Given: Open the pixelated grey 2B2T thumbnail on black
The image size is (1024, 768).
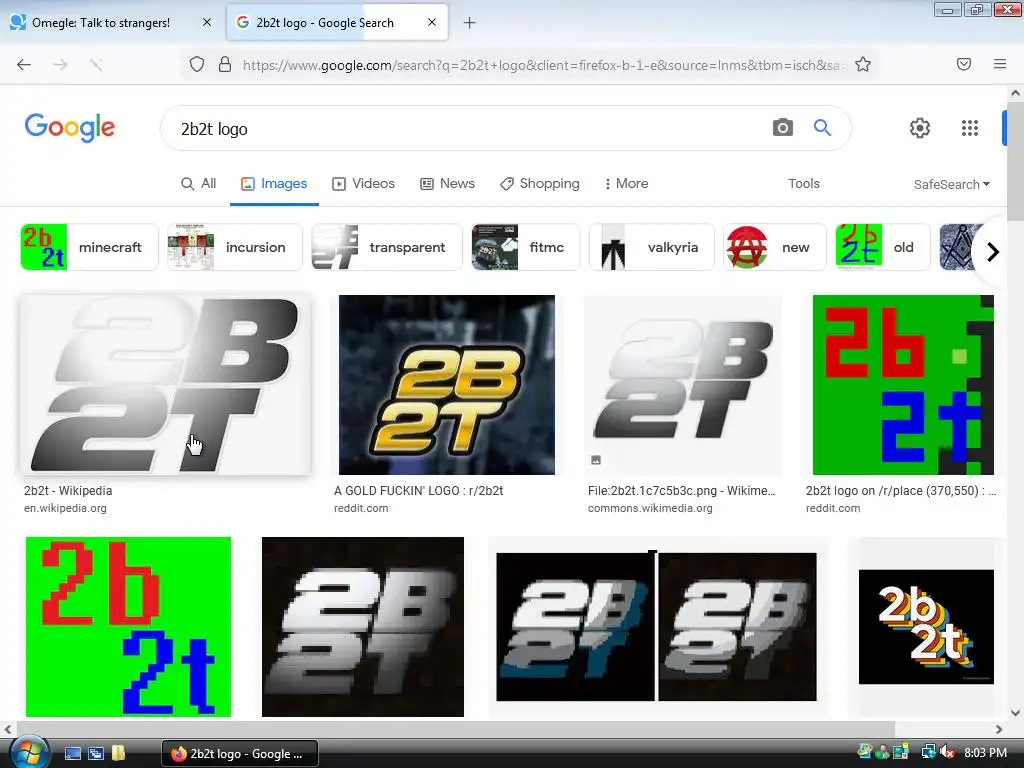Looking at the screenshot, I should pyautogui.click(x=362, y=627).
